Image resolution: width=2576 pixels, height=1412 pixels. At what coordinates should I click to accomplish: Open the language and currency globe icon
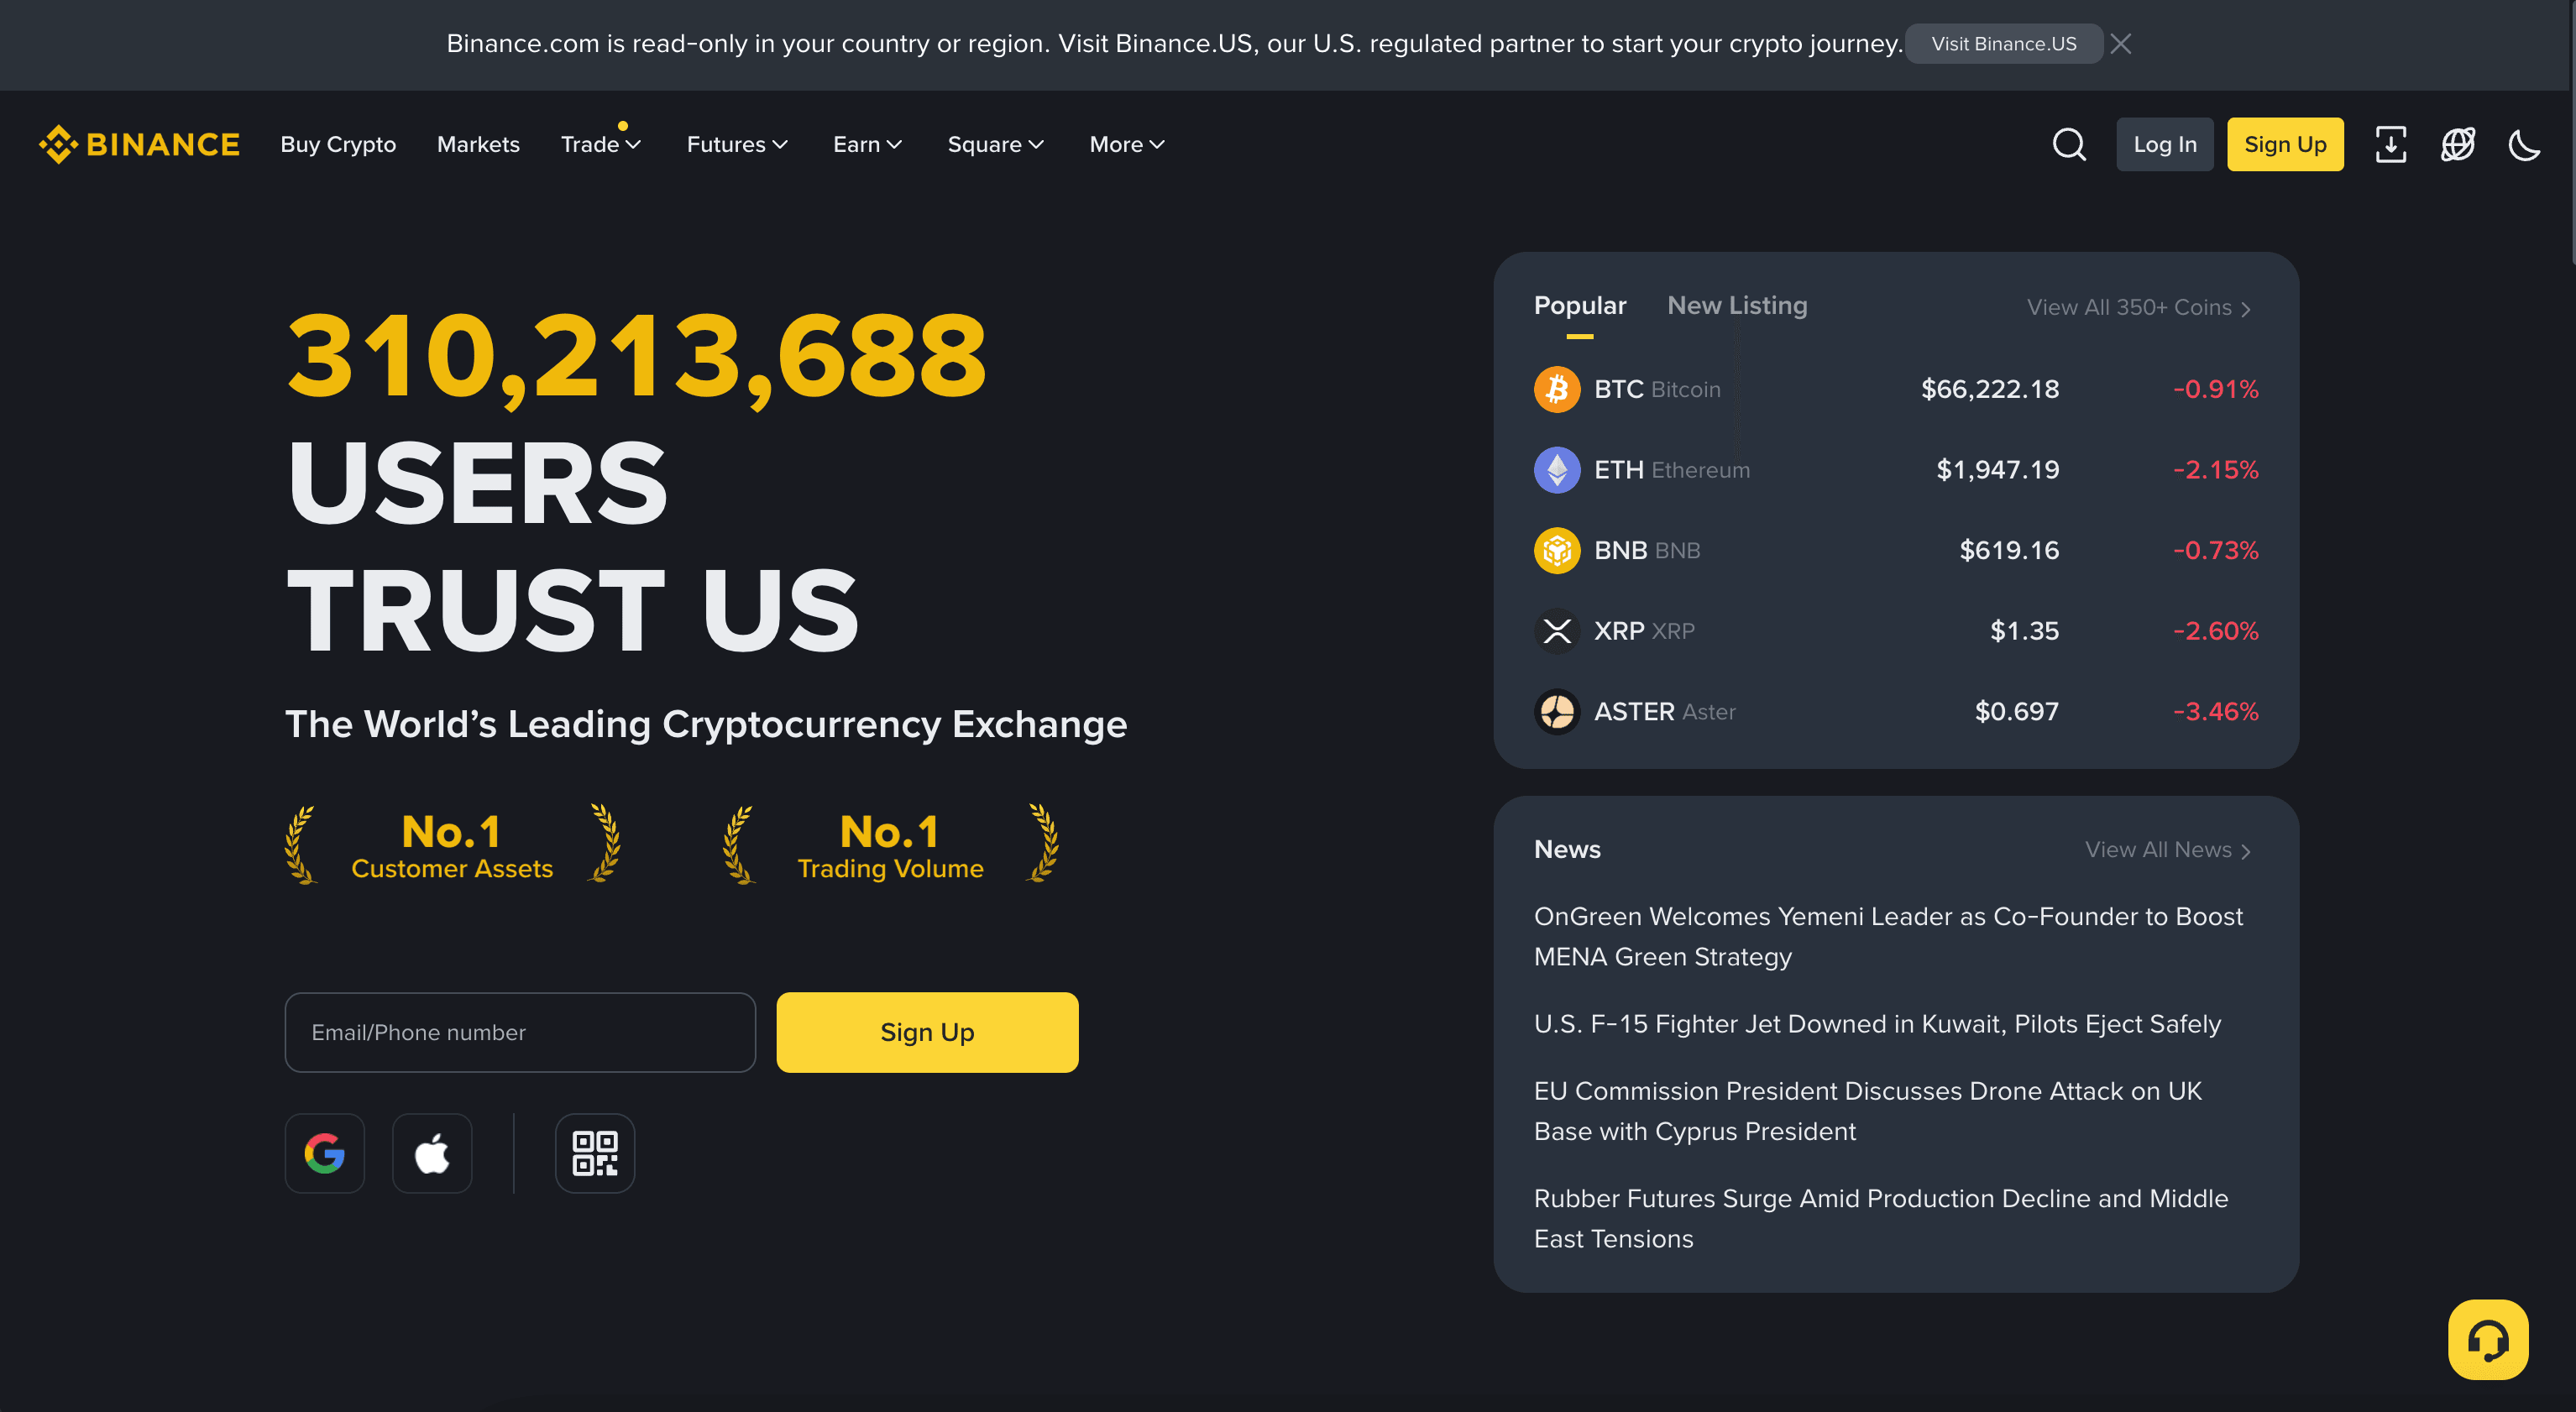pyautogui.click(x=2457, y=144)
